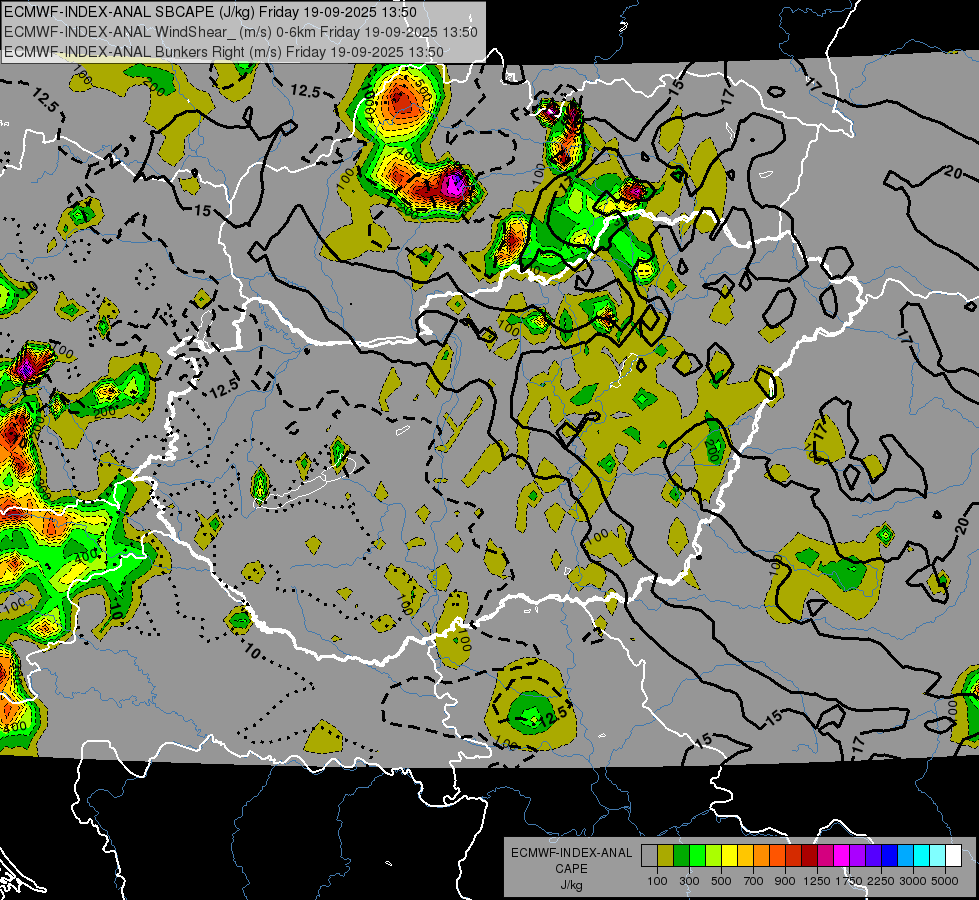The height and width of the screenshot is (900, 979).
Task: Click the 1250 value under the legend
Action: [x=817, y=881]
